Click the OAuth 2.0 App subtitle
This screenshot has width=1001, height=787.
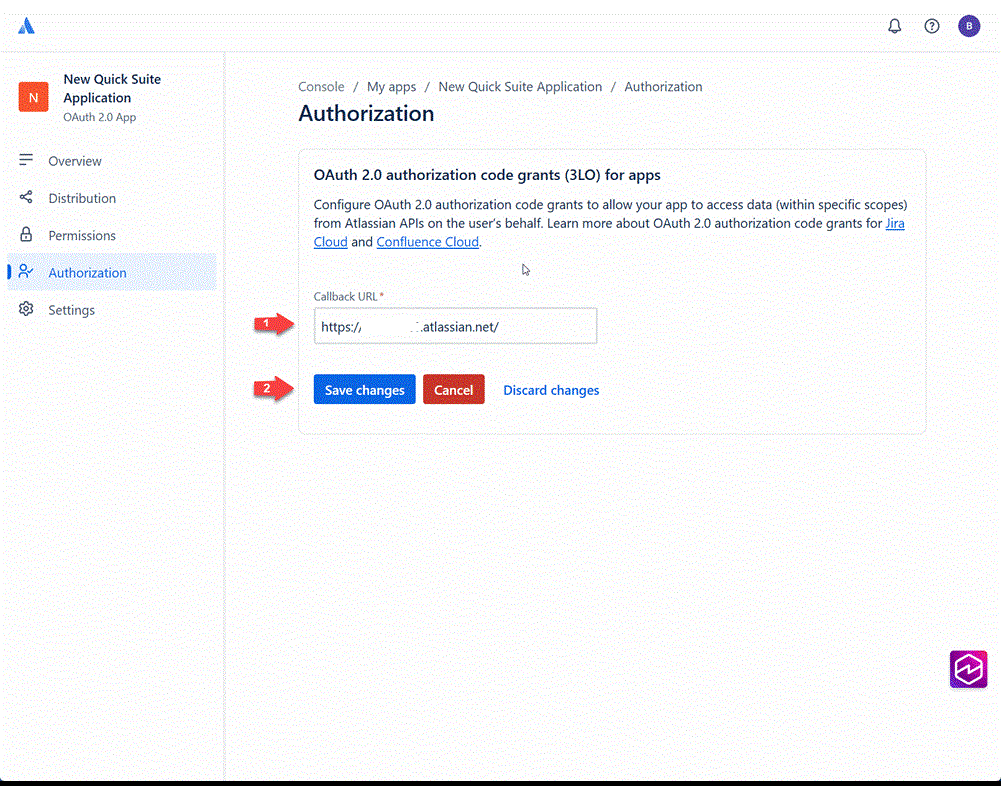100,117
